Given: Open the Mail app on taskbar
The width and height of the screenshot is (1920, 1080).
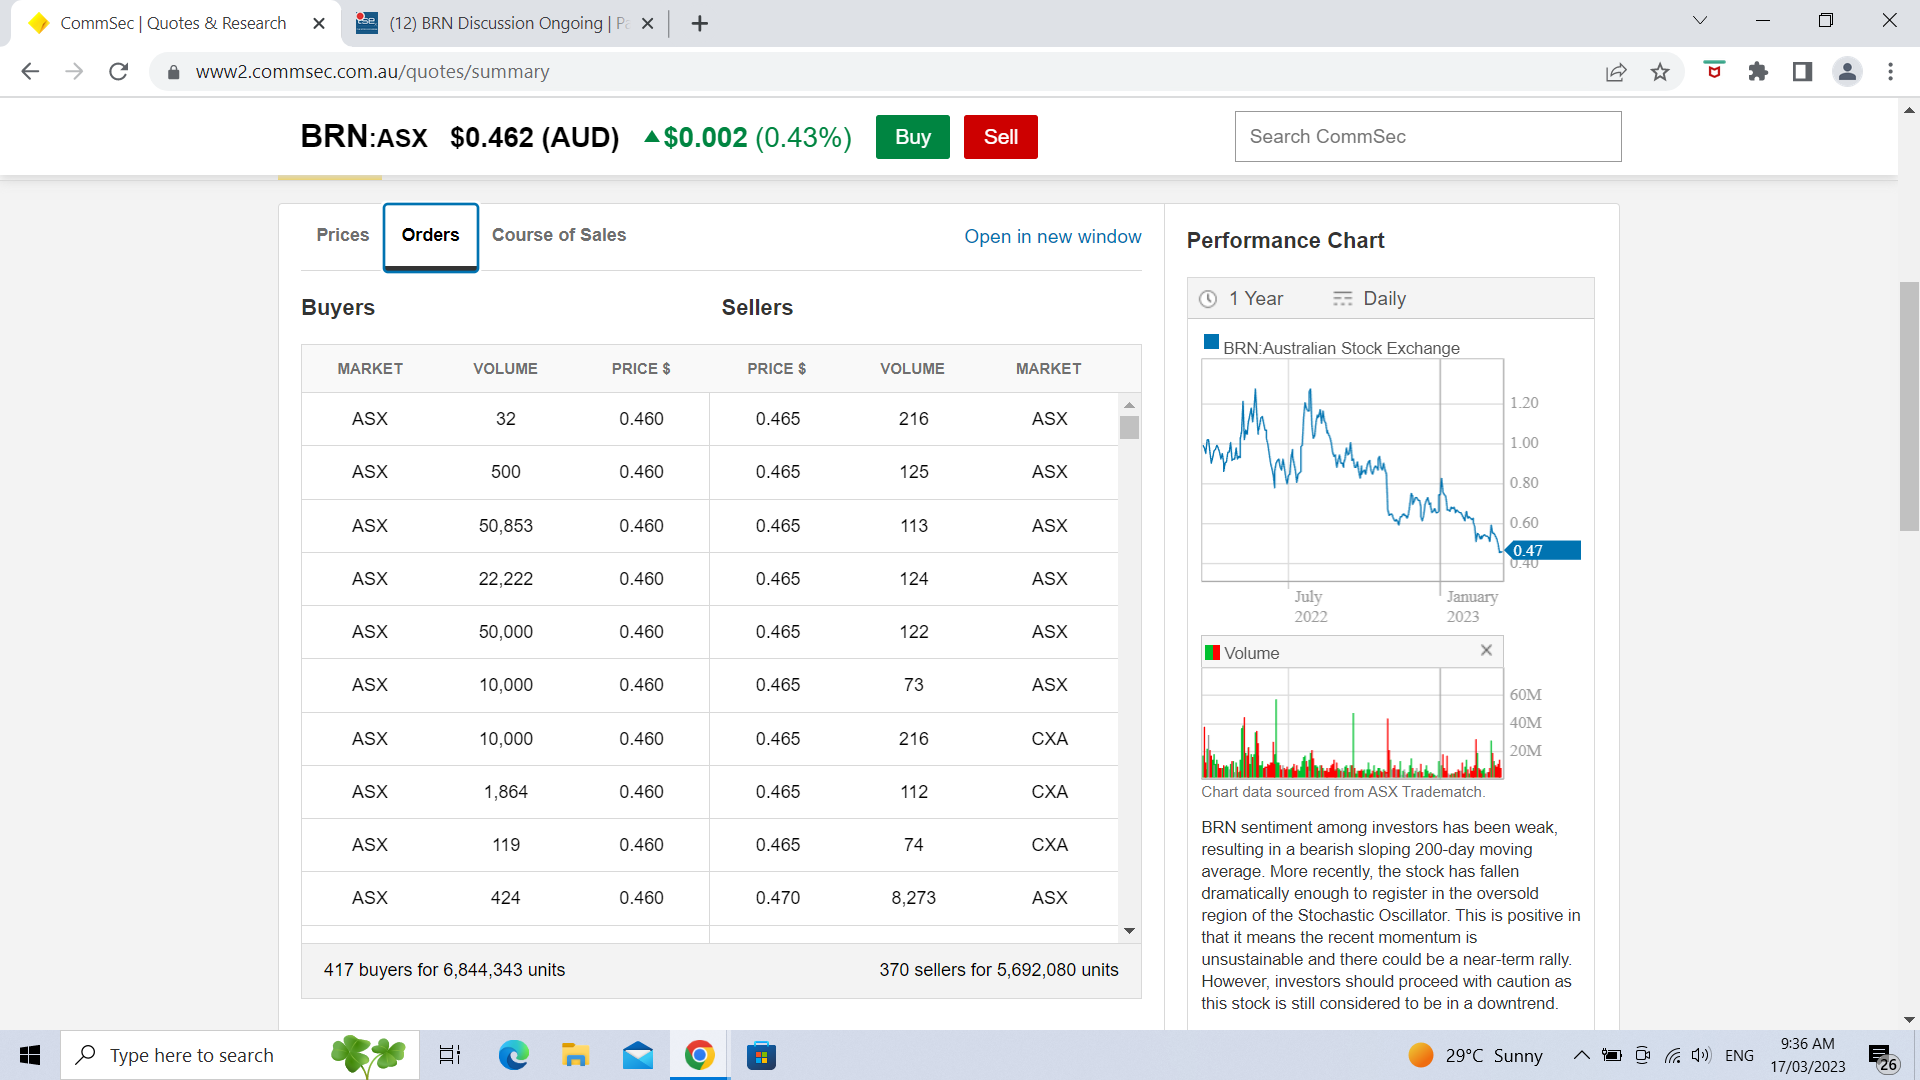Looking at the screenshot, I should click(x=637, y=1055).
